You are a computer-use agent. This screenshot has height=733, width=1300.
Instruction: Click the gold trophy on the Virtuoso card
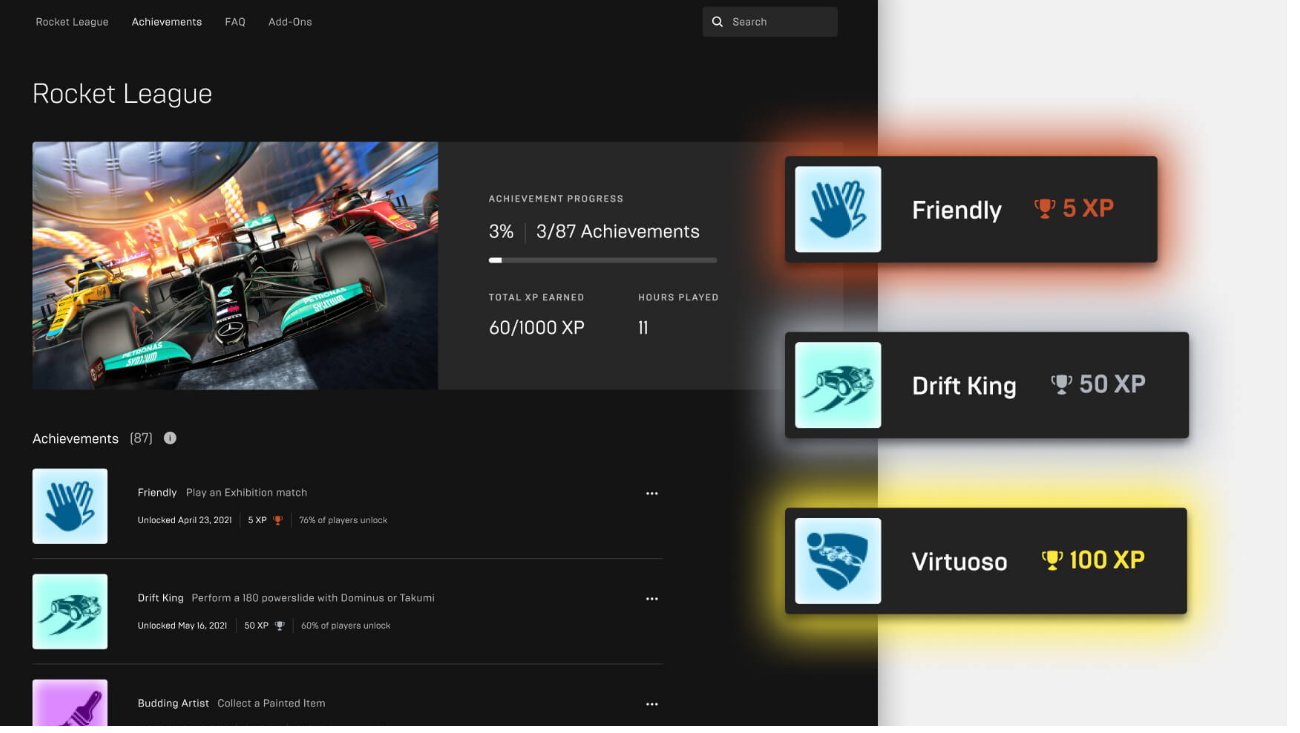[1052, 560]
